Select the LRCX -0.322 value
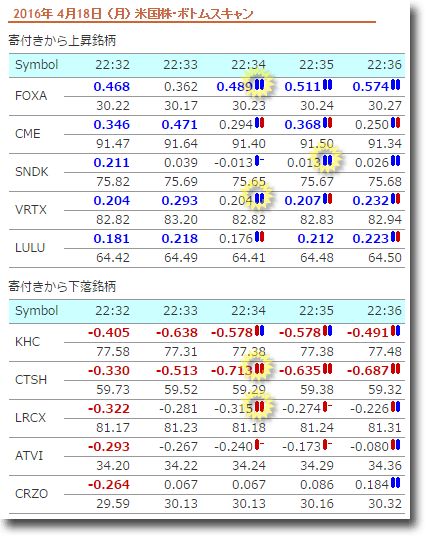 click(x=109, y=408)
